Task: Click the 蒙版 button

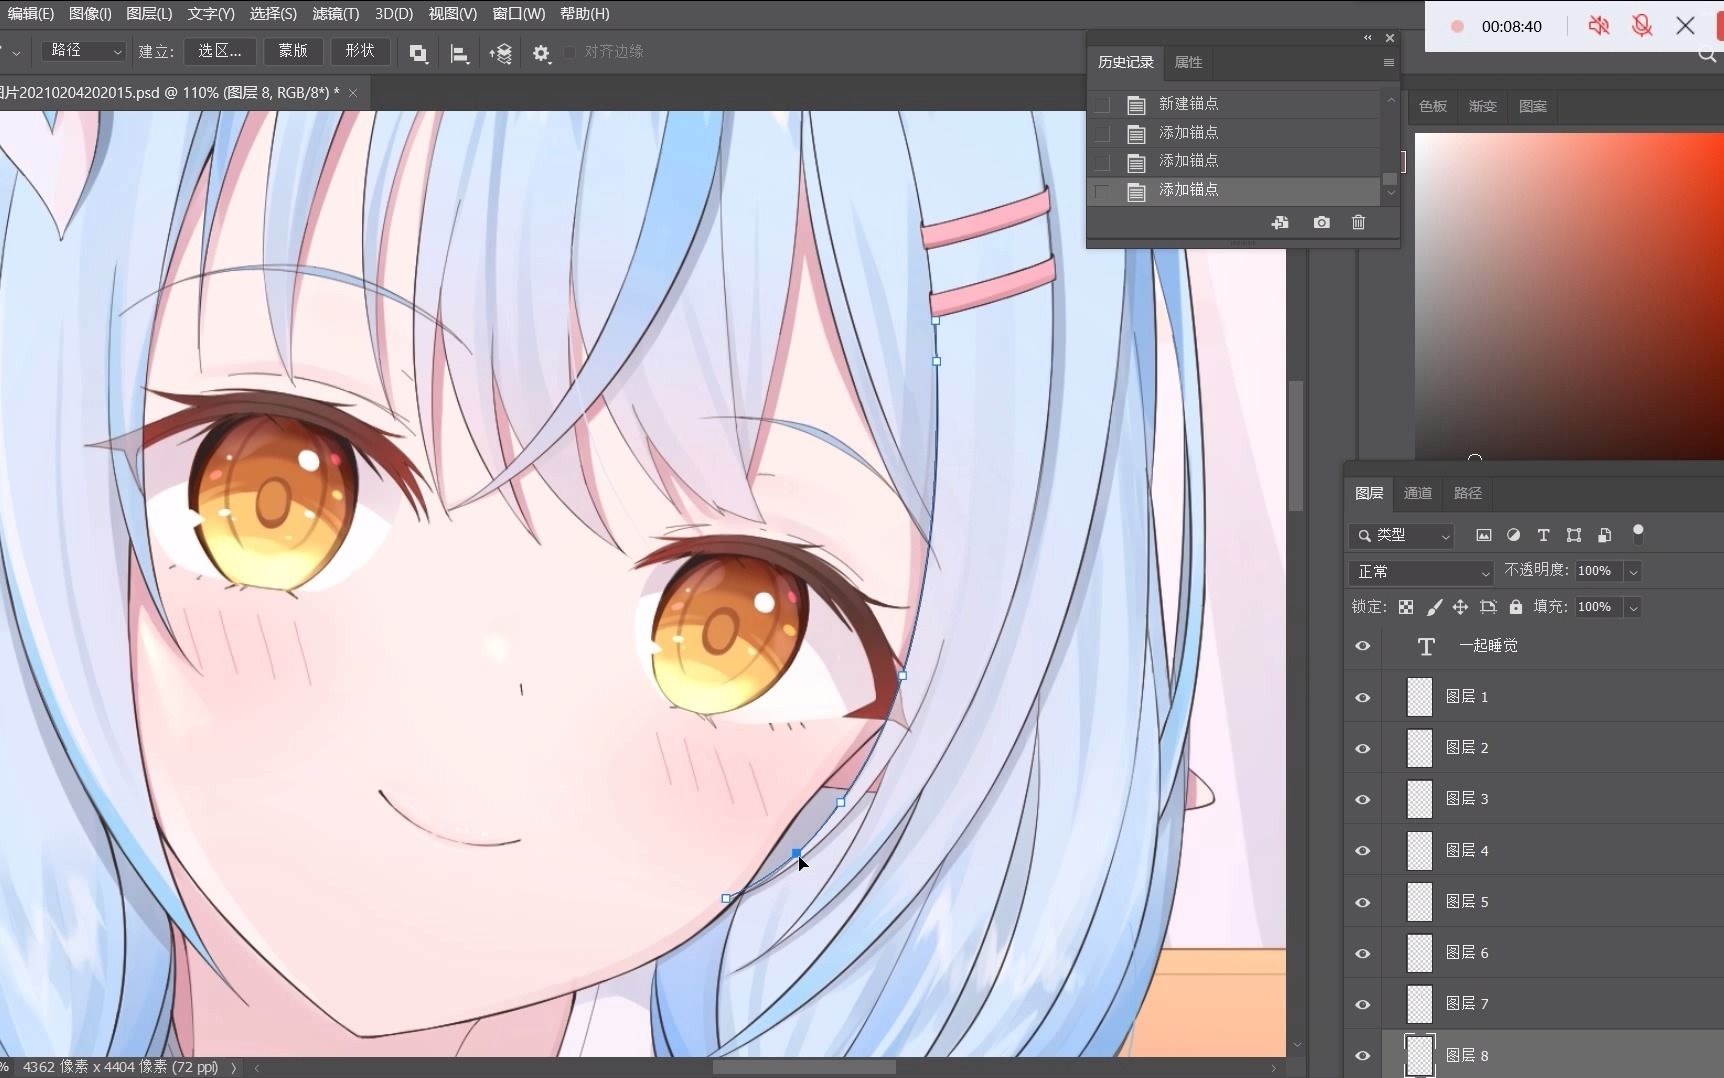Action: click(293, 51)
